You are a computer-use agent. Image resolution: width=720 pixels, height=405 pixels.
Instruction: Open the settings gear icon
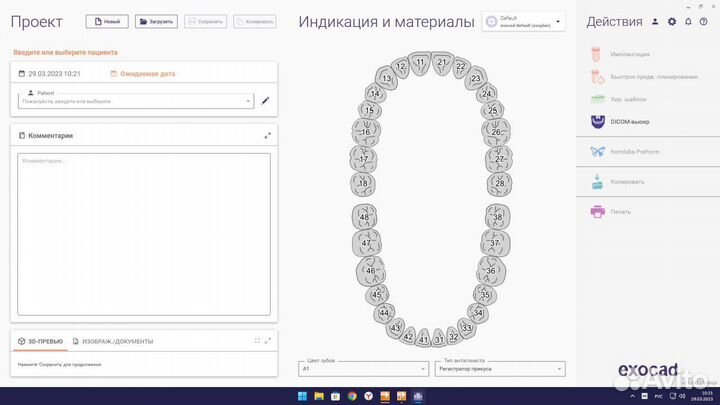tap(672, 22)
